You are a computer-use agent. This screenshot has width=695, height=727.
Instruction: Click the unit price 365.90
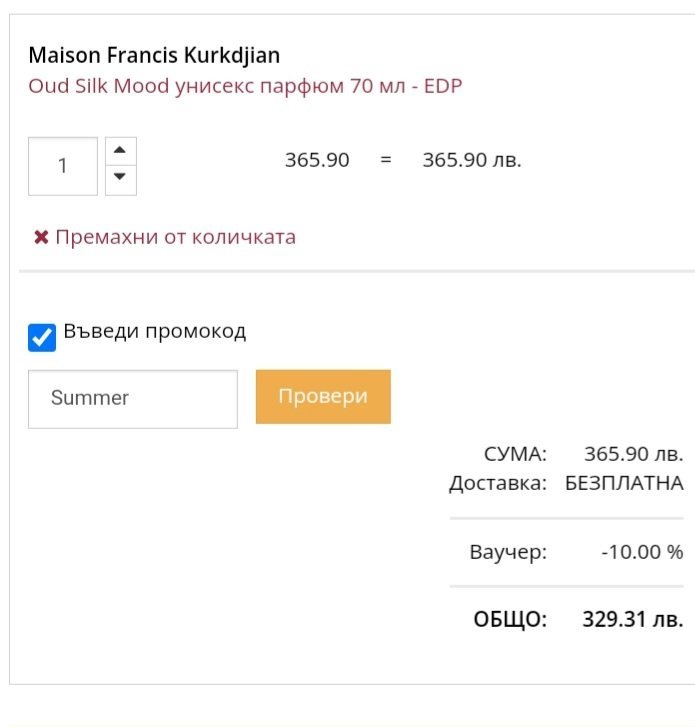(x=317, y=160)
